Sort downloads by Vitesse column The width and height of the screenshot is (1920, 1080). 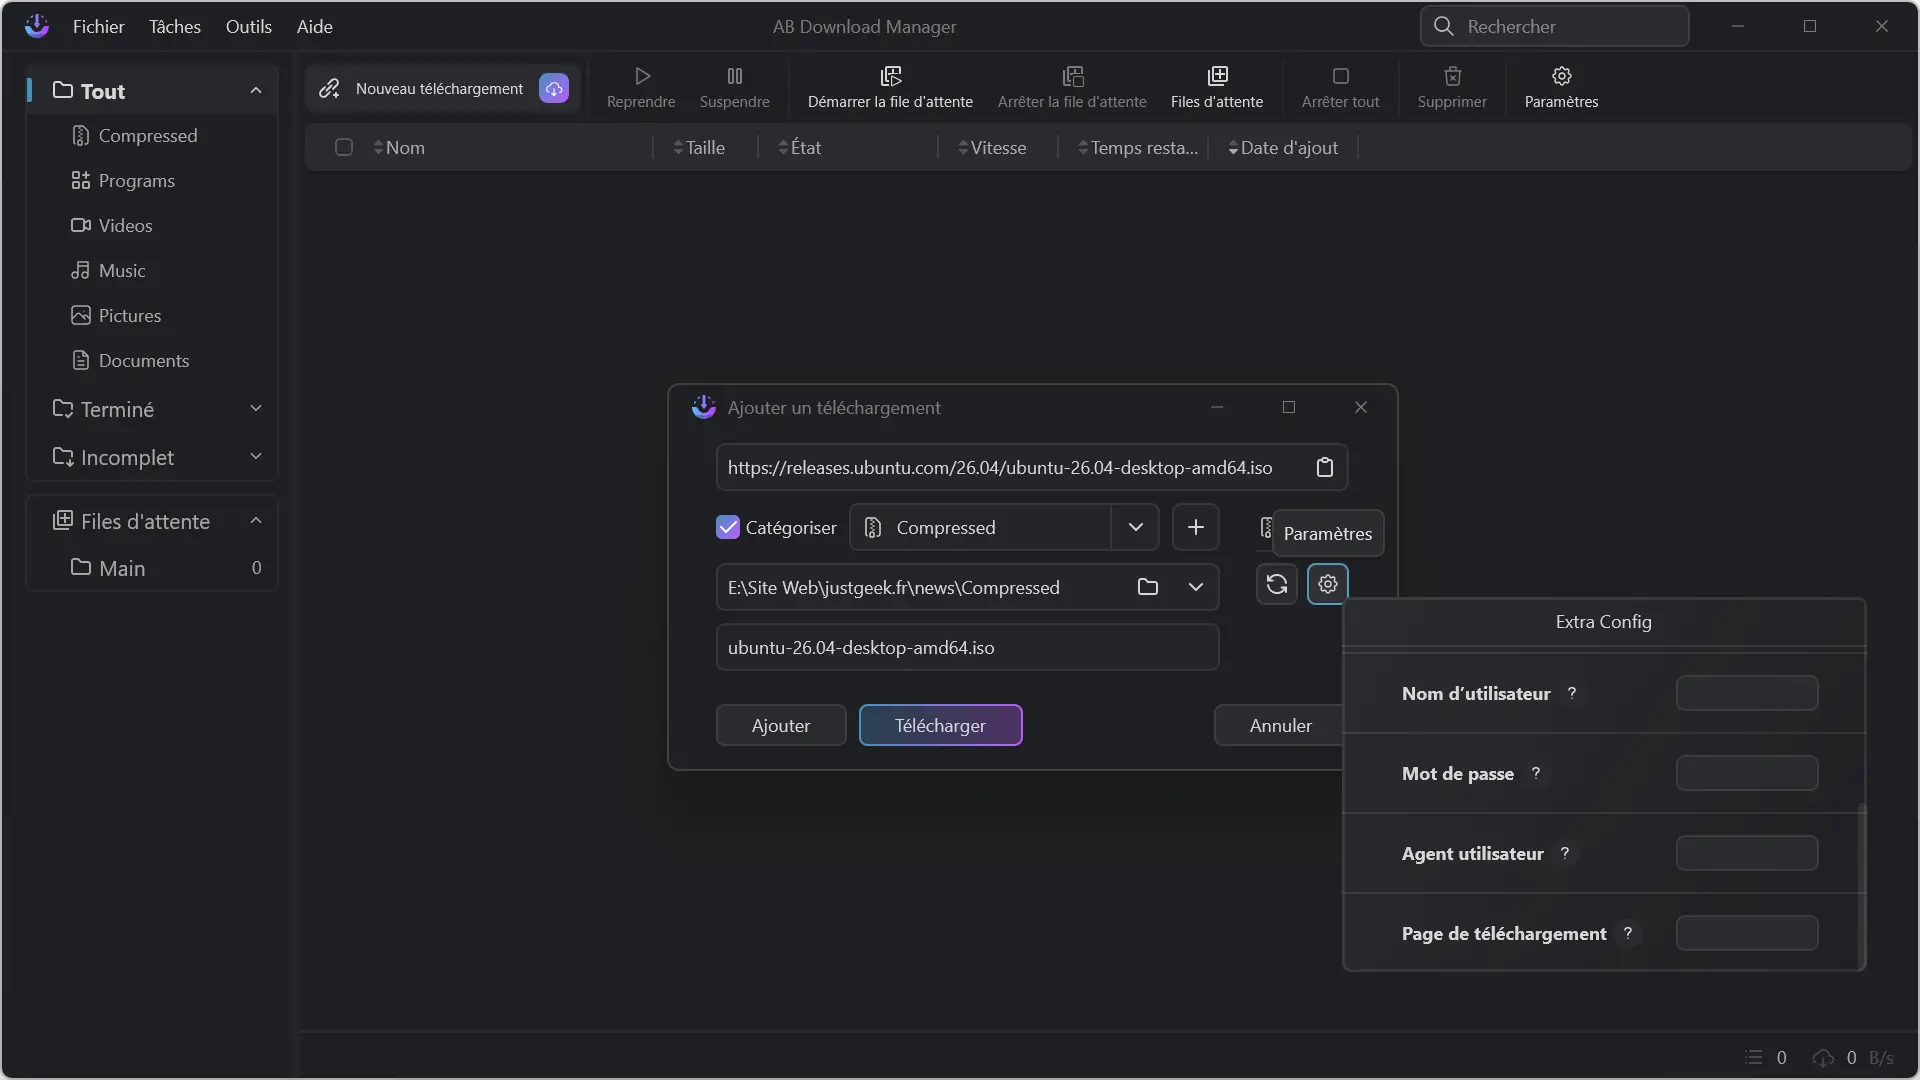[x=992, y=147]
